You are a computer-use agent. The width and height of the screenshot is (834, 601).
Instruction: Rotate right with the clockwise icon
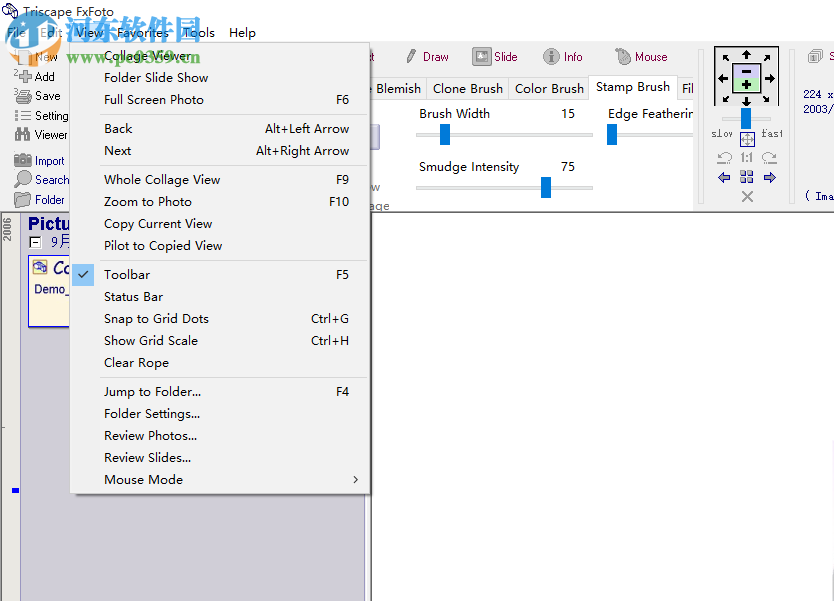tap(769, 157)
